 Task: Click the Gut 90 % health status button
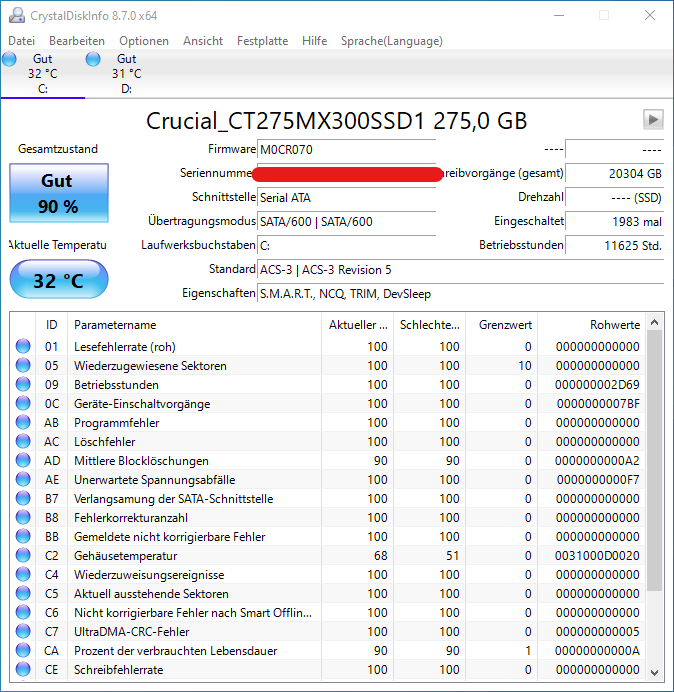[59, 193]
